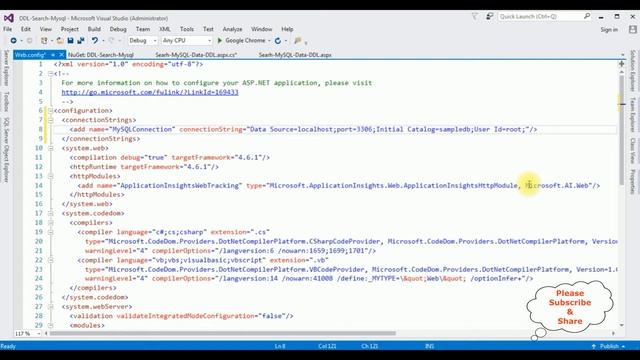Open the Any CPU platform dropdown

point(187,40)
